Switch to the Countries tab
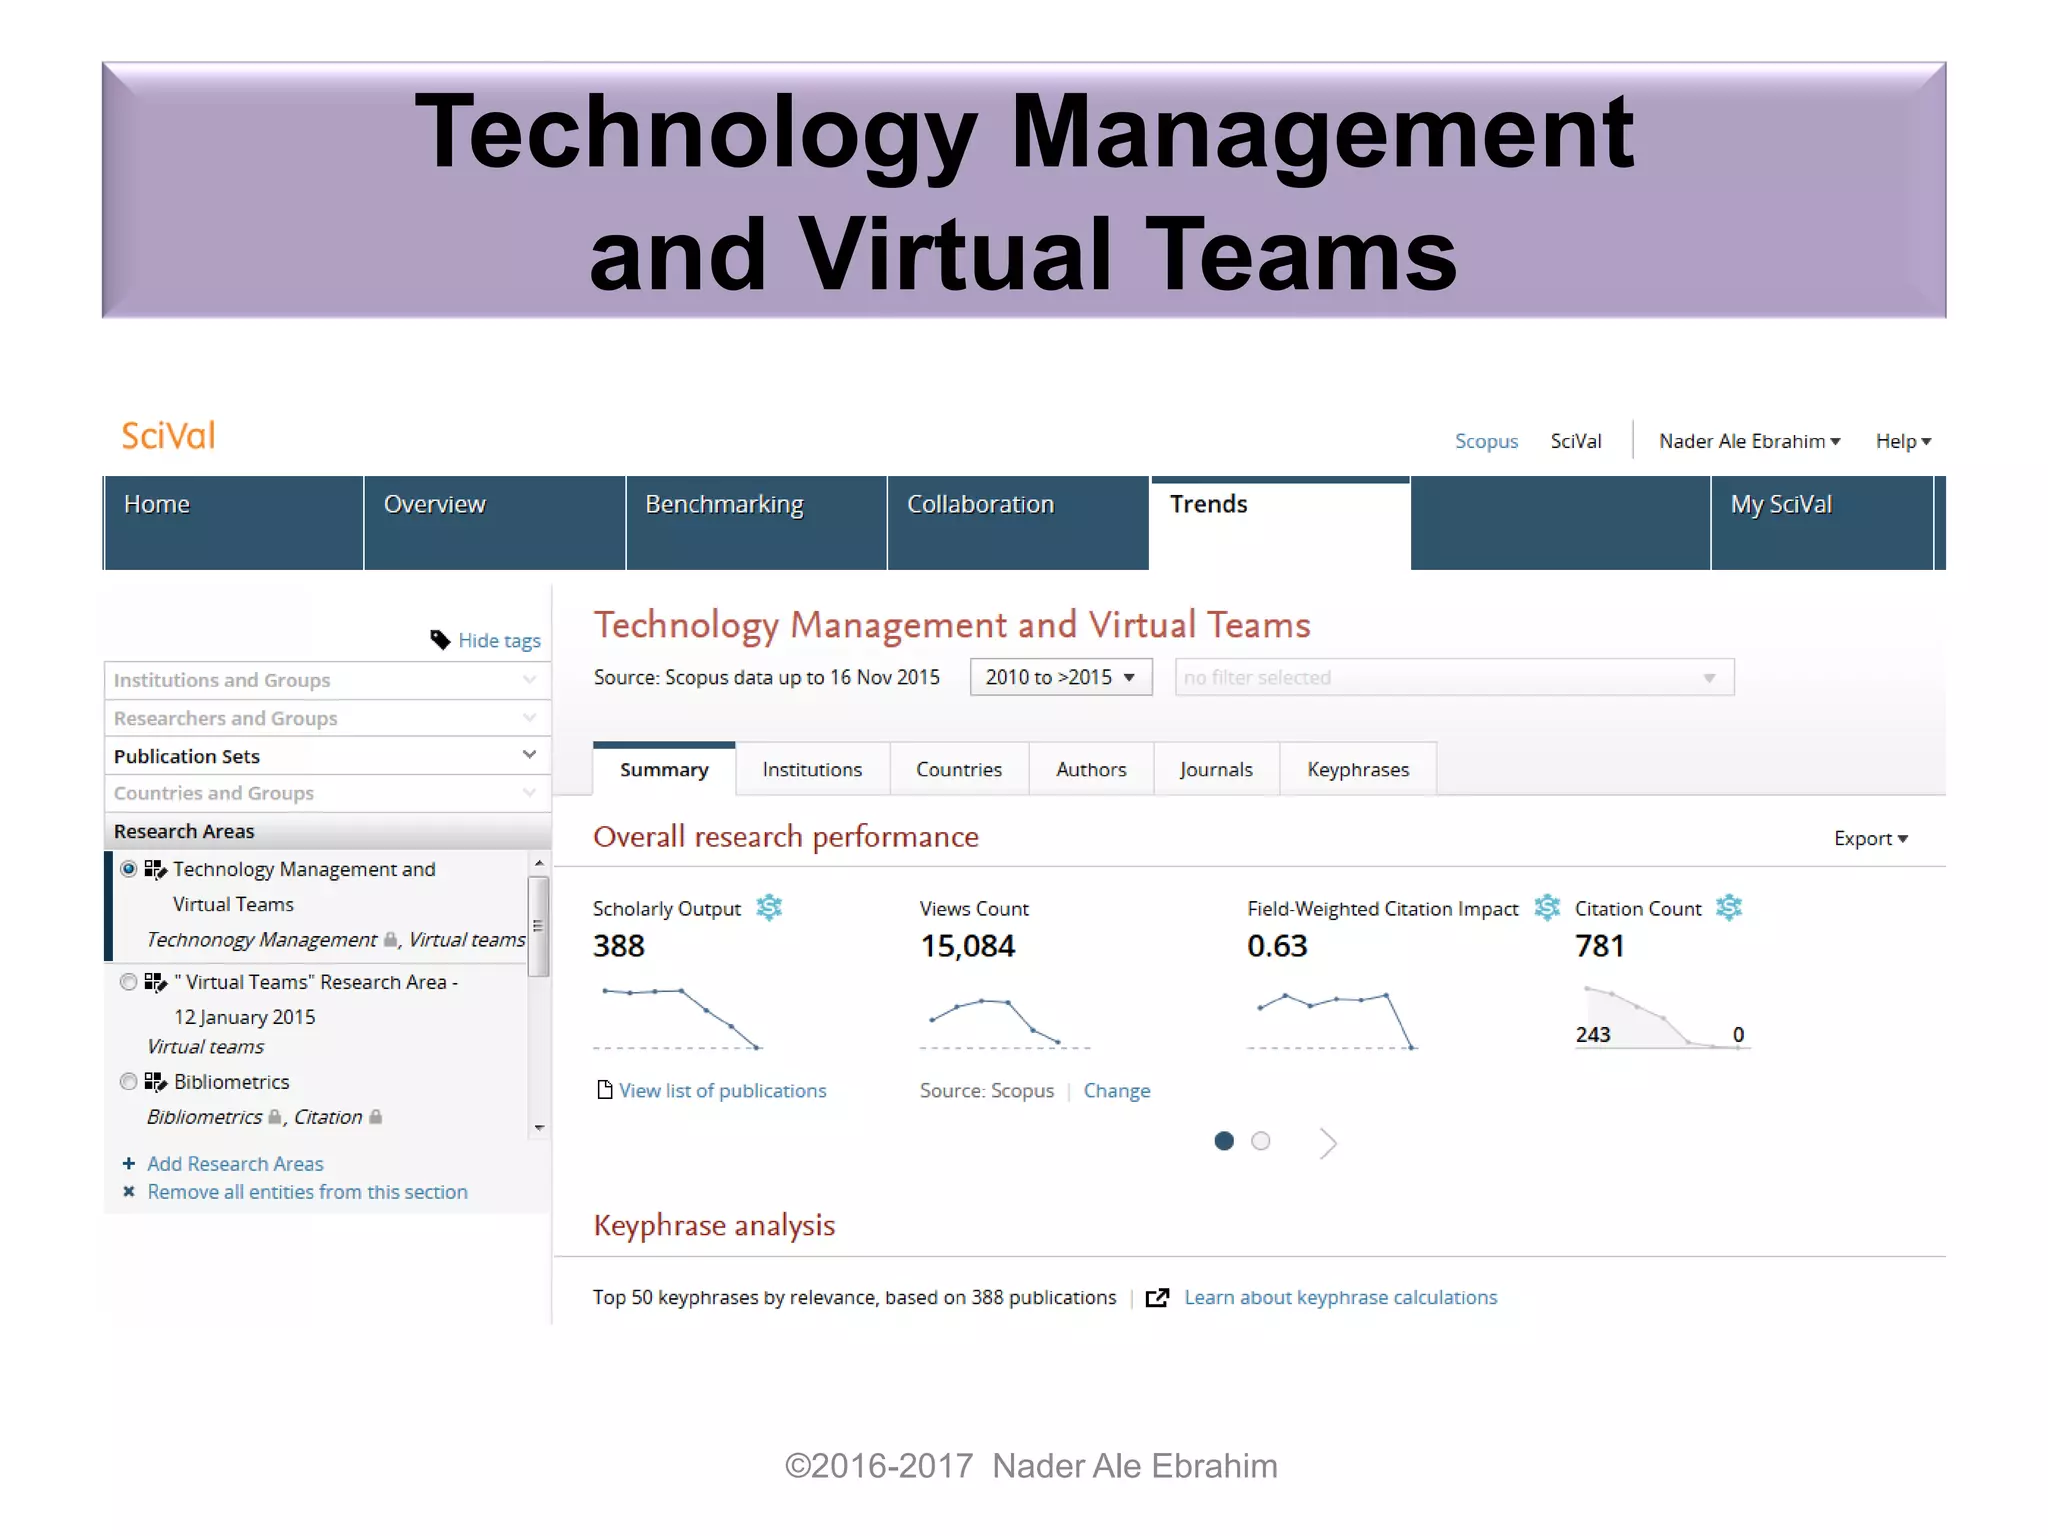Viewport: 2048px width, 1536px height. (x=959, y=769)
